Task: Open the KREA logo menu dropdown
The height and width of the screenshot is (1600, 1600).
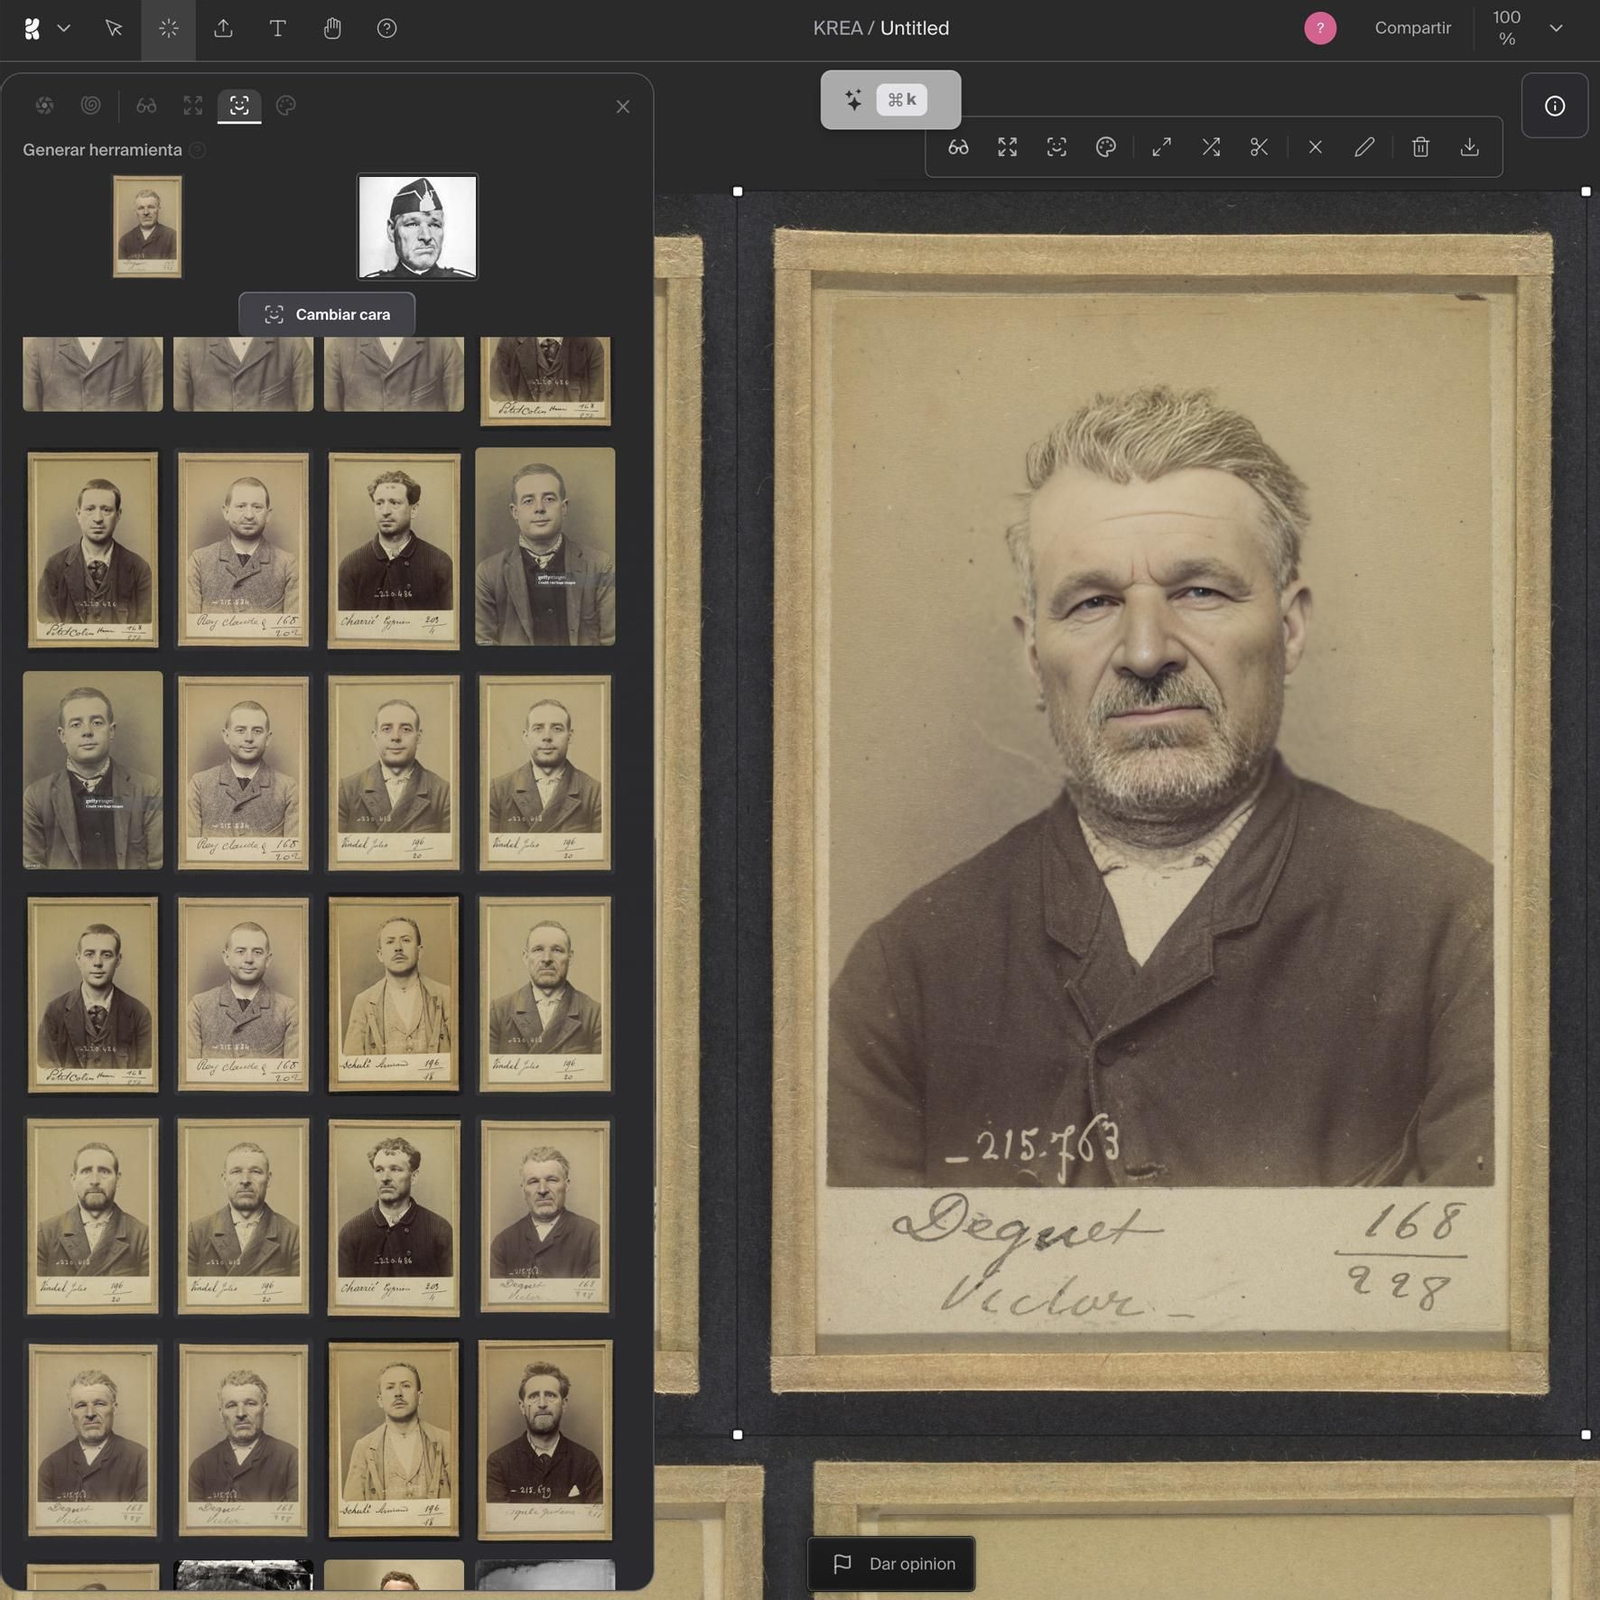Action: pos(46,28)
